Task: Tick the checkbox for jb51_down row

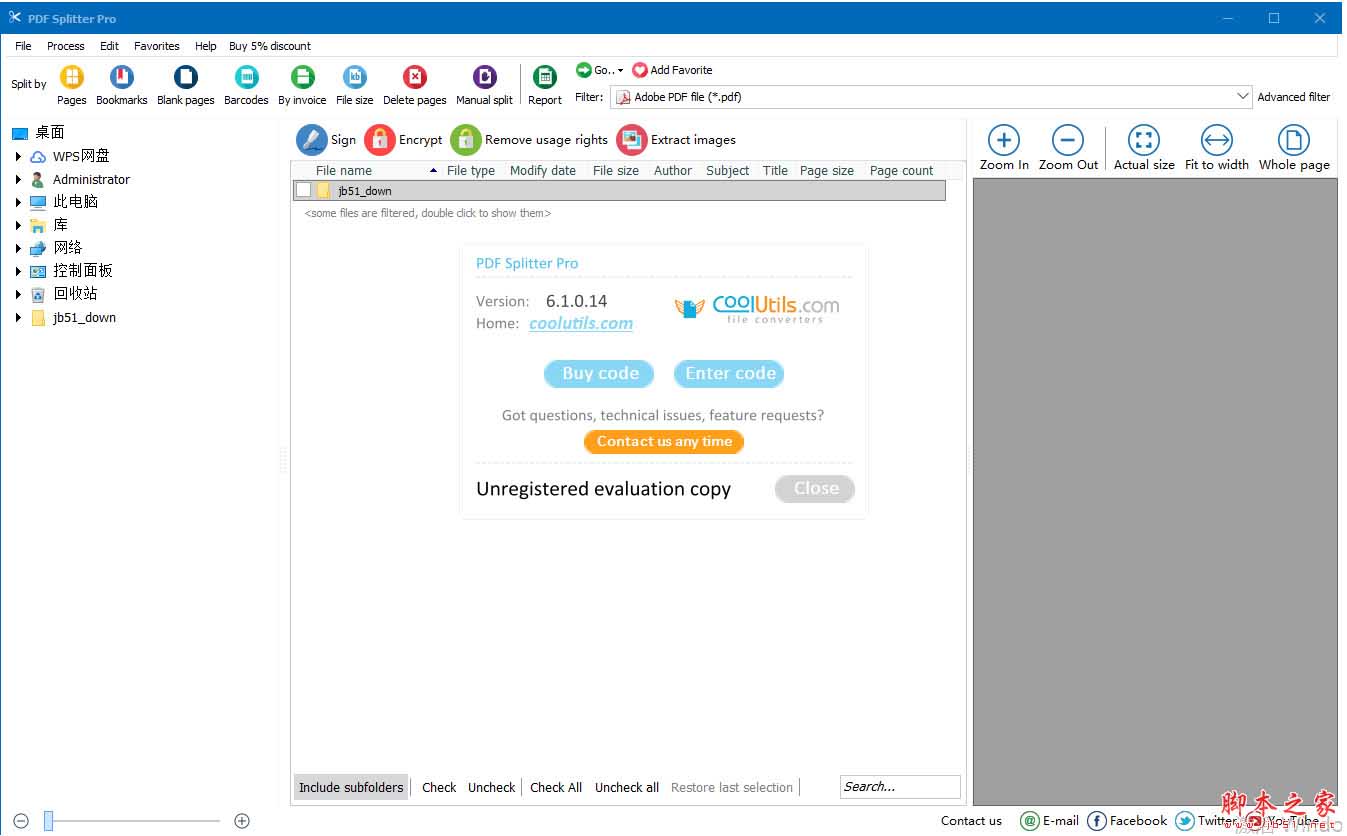Action: point(303,190)
